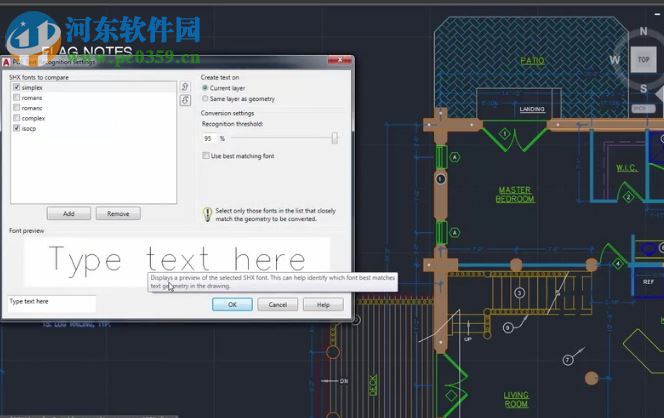Check the complex font checkbox
Viewport: 664px width, 418px height.
17,118
